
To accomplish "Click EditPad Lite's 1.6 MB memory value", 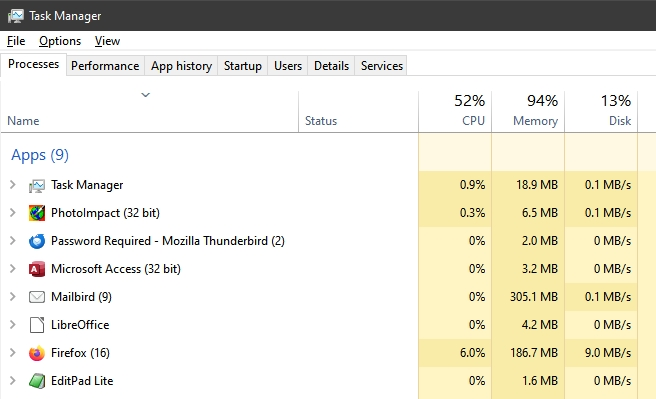I will (540, 381).
